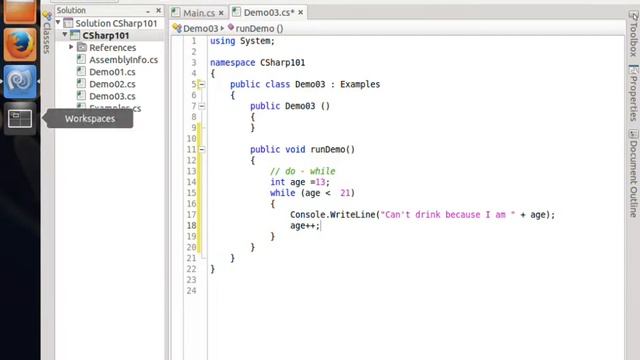Switch to the Main.cs tab
The height and width of the screenshot is (360, 640).
coord(199,13)
